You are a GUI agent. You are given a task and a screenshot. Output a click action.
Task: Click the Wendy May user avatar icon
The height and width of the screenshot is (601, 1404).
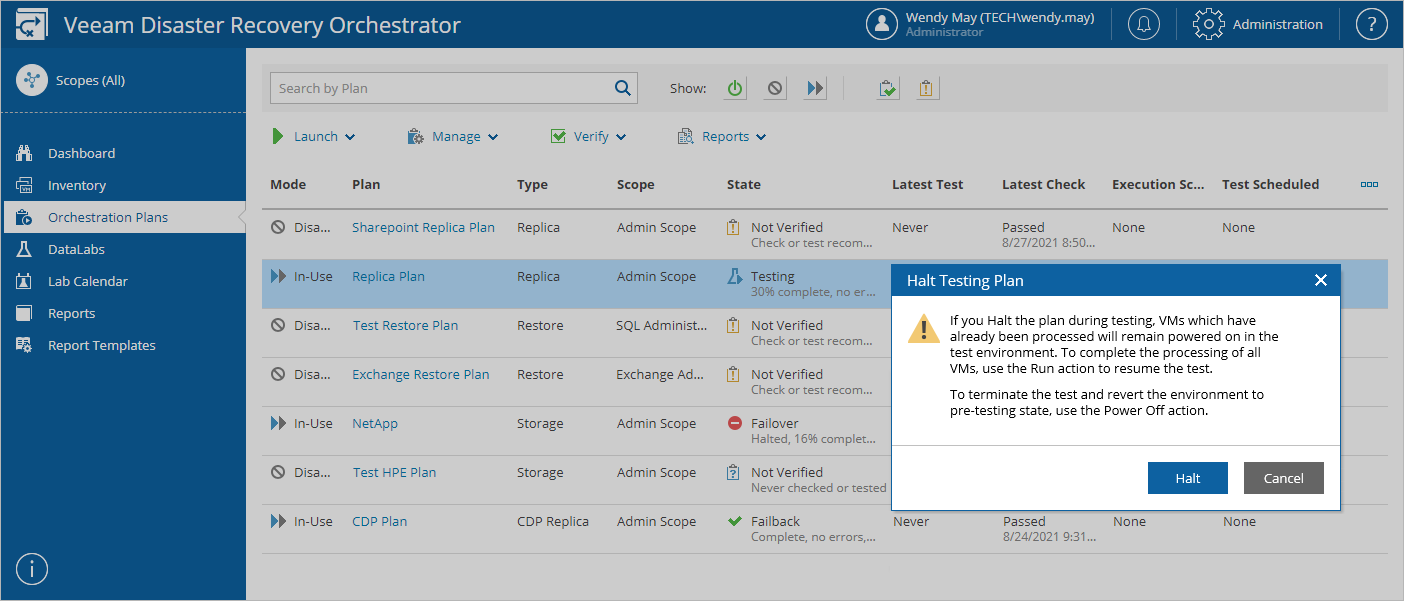(x=882, y=25)
